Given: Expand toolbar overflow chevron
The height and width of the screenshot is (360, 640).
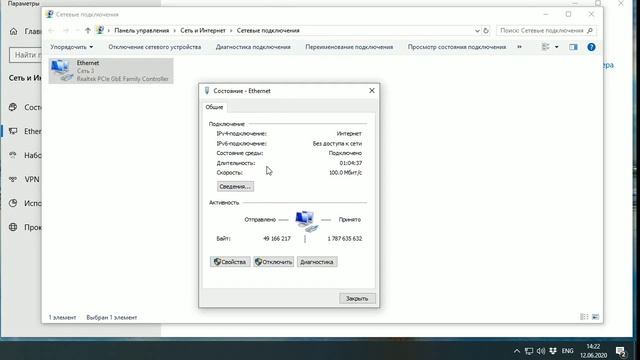Looking at the screenshot, I should click(519, 47).
